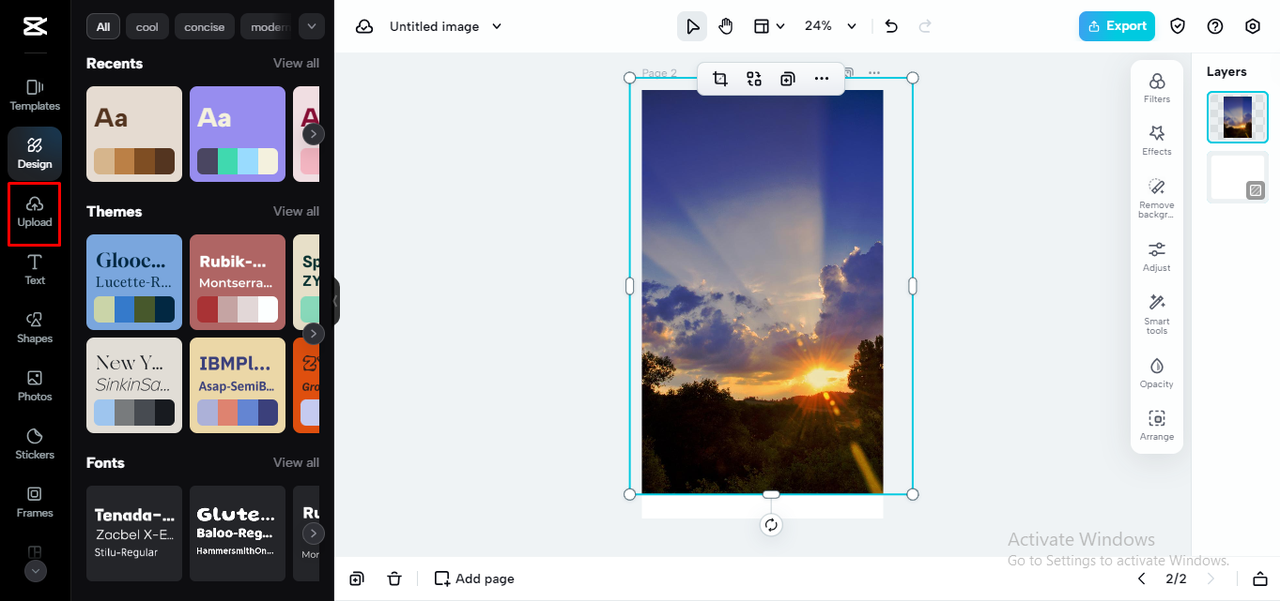Choose the Glute Baloo-Reg font combo
Screen dimensions: 1280x601
[x=238, y=533]
